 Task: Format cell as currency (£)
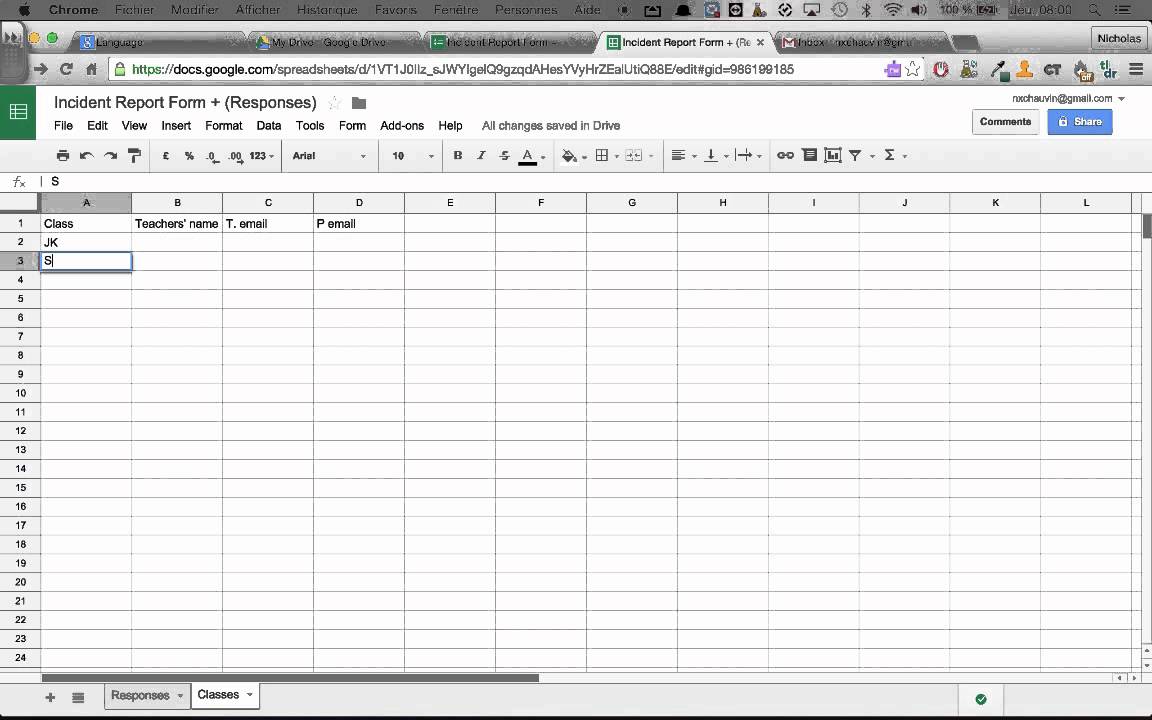pyautogui.click(x=166, y=156)
